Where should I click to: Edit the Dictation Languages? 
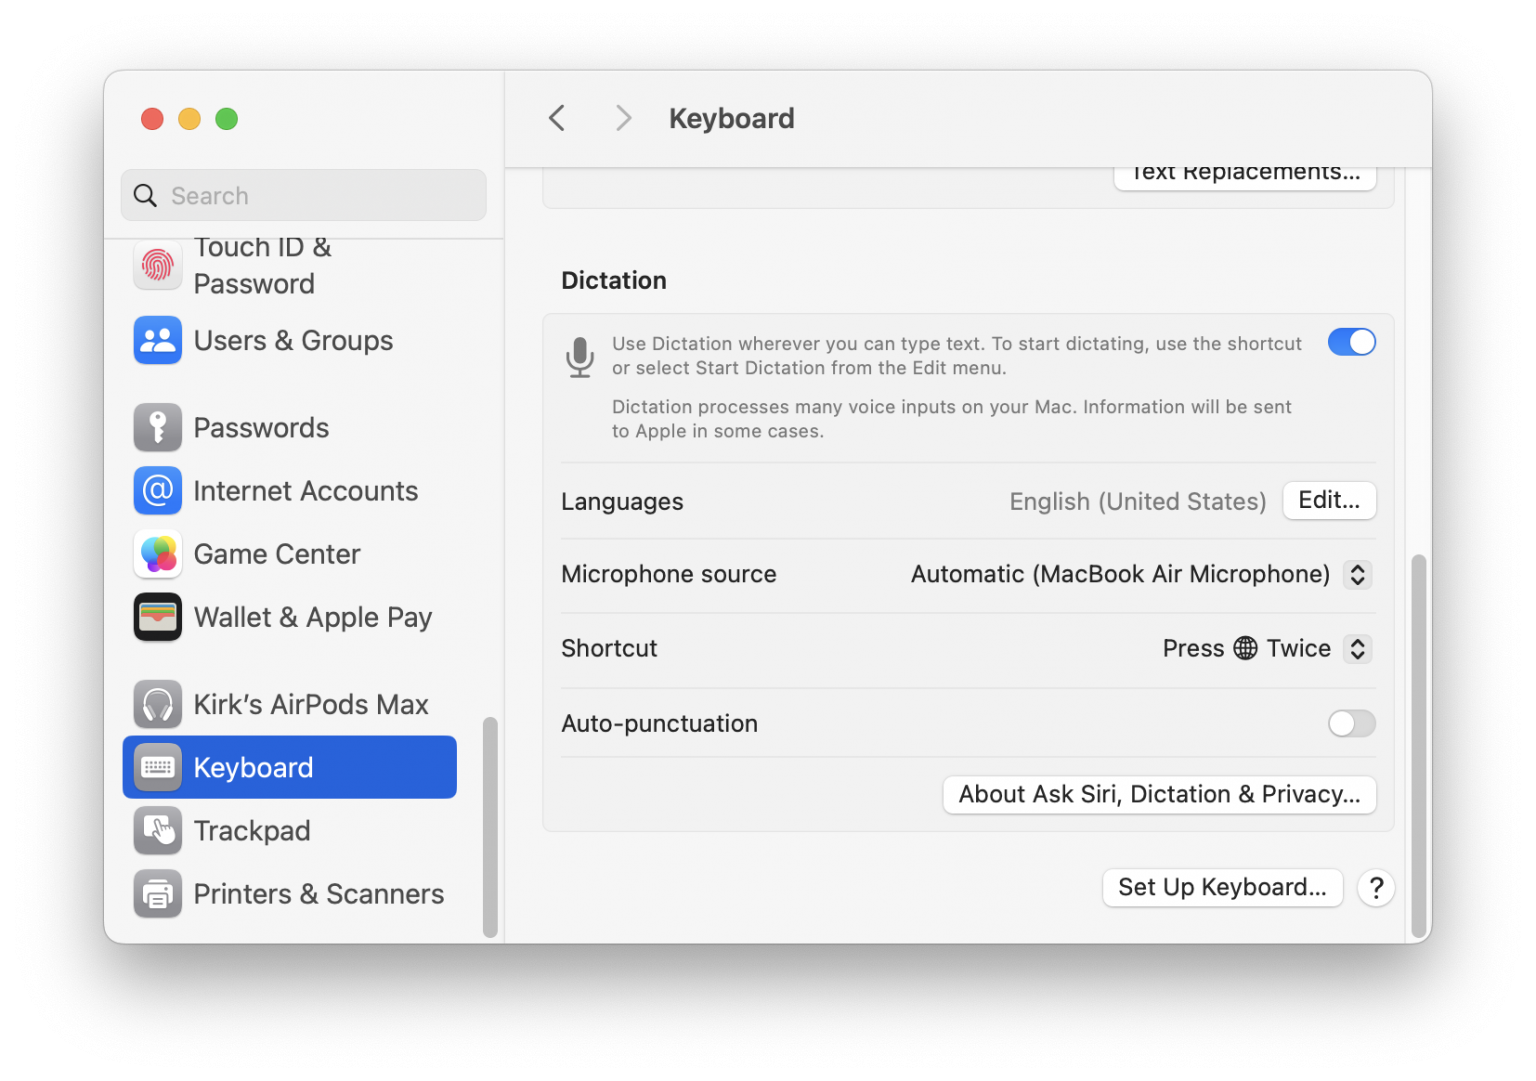click(1329, 500)
